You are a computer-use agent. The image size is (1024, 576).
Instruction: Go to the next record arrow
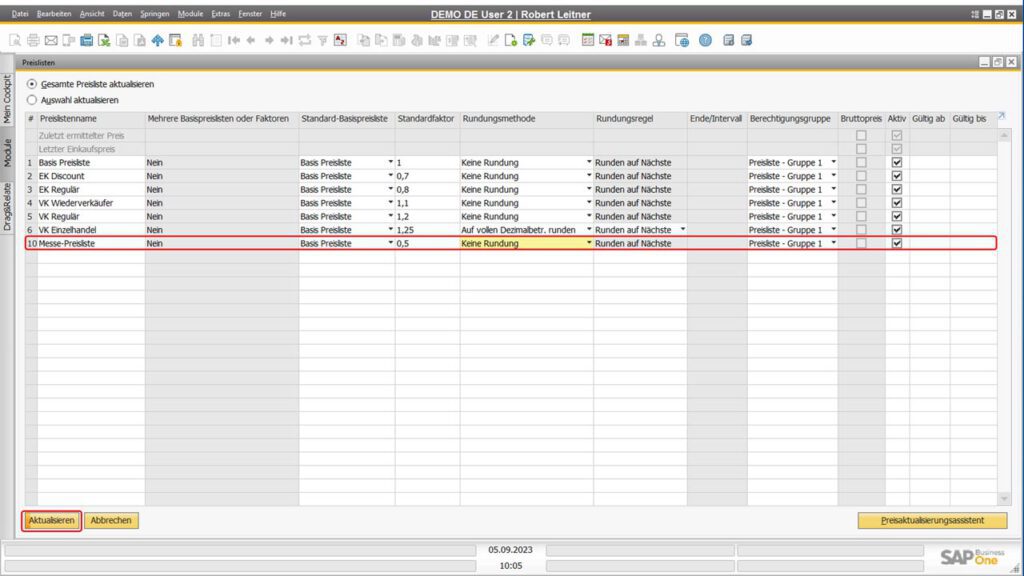pos(268,40)
